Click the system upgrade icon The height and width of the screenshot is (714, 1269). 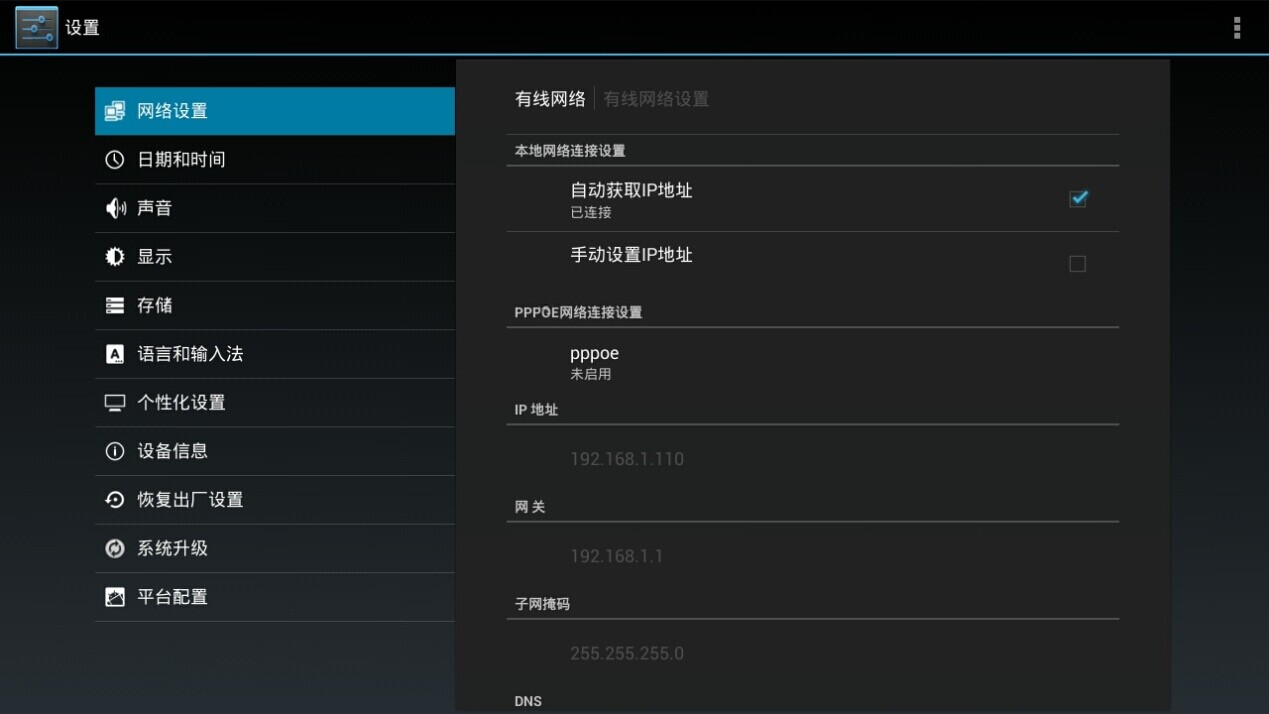coord(115,548)
